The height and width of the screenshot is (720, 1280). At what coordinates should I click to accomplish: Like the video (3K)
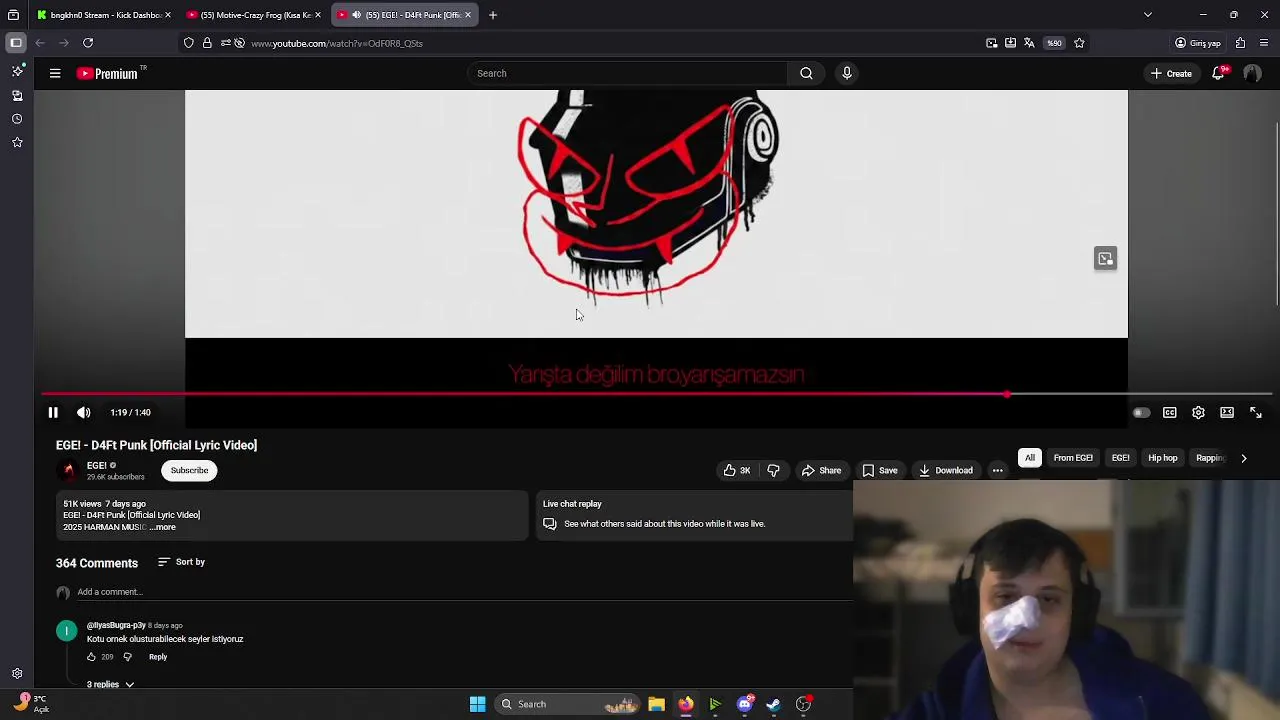point(737,470)
